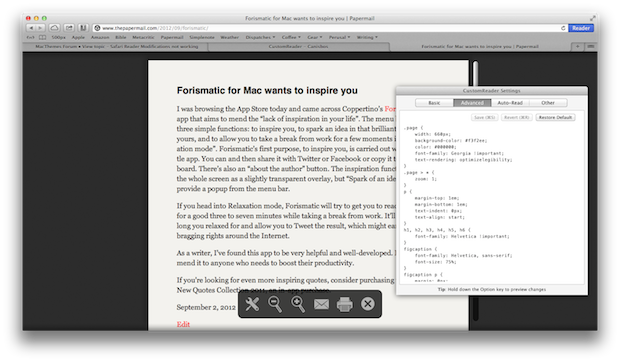This screenshot has width=620, height=362.
Task: Open the Other settings tab
Action: click(x=548, y=103)
